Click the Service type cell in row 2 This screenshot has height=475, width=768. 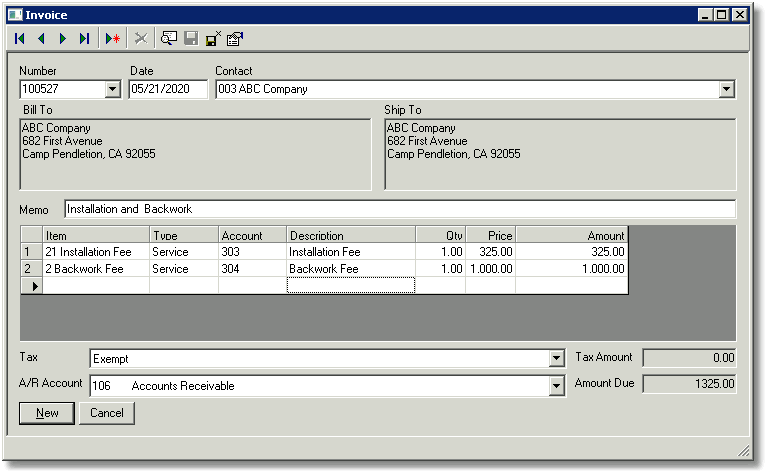point(184,268)
